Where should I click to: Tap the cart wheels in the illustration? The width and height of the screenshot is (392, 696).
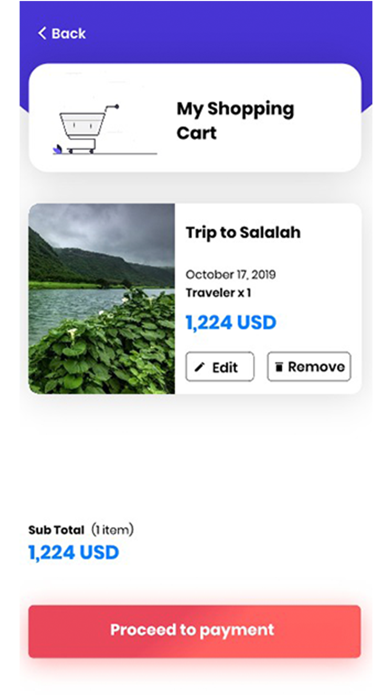pyautogui.click(x=81, y=151)
